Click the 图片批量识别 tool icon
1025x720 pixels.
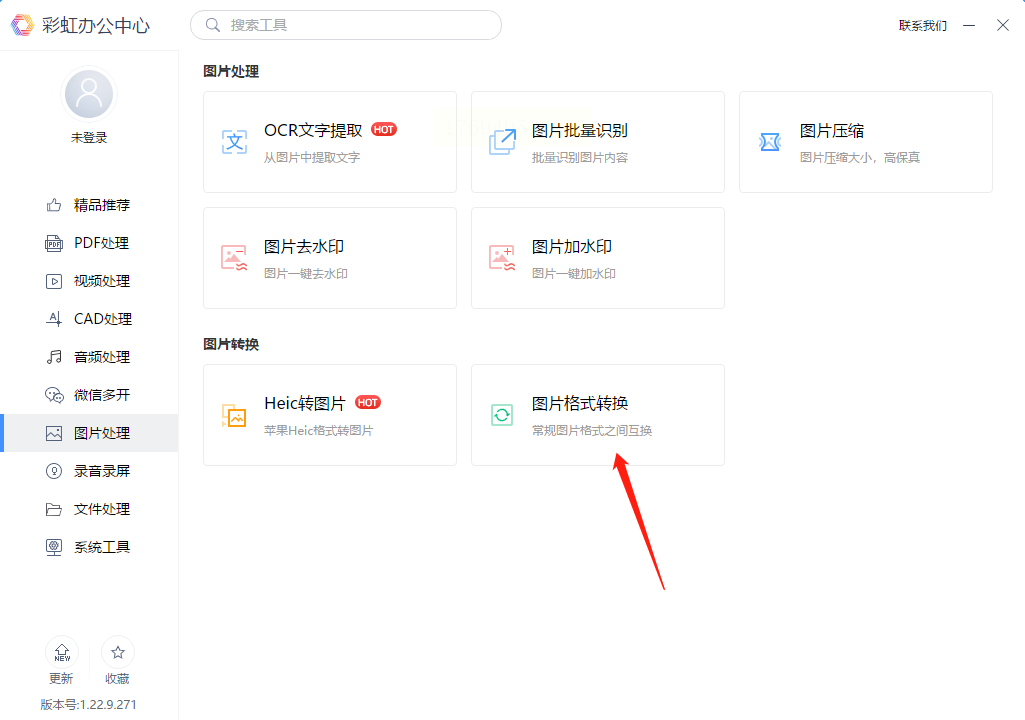coord(502,142)
